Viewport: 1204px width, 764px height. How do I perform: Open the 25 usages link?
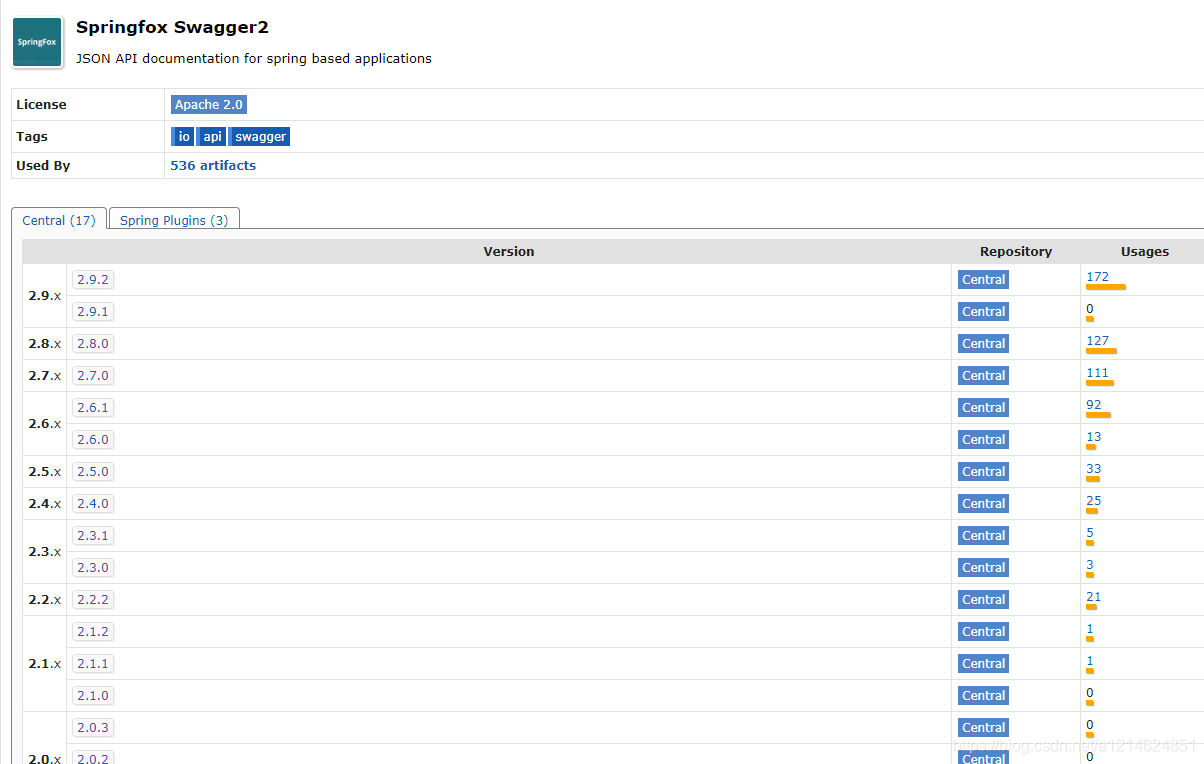coord(1094,501)
